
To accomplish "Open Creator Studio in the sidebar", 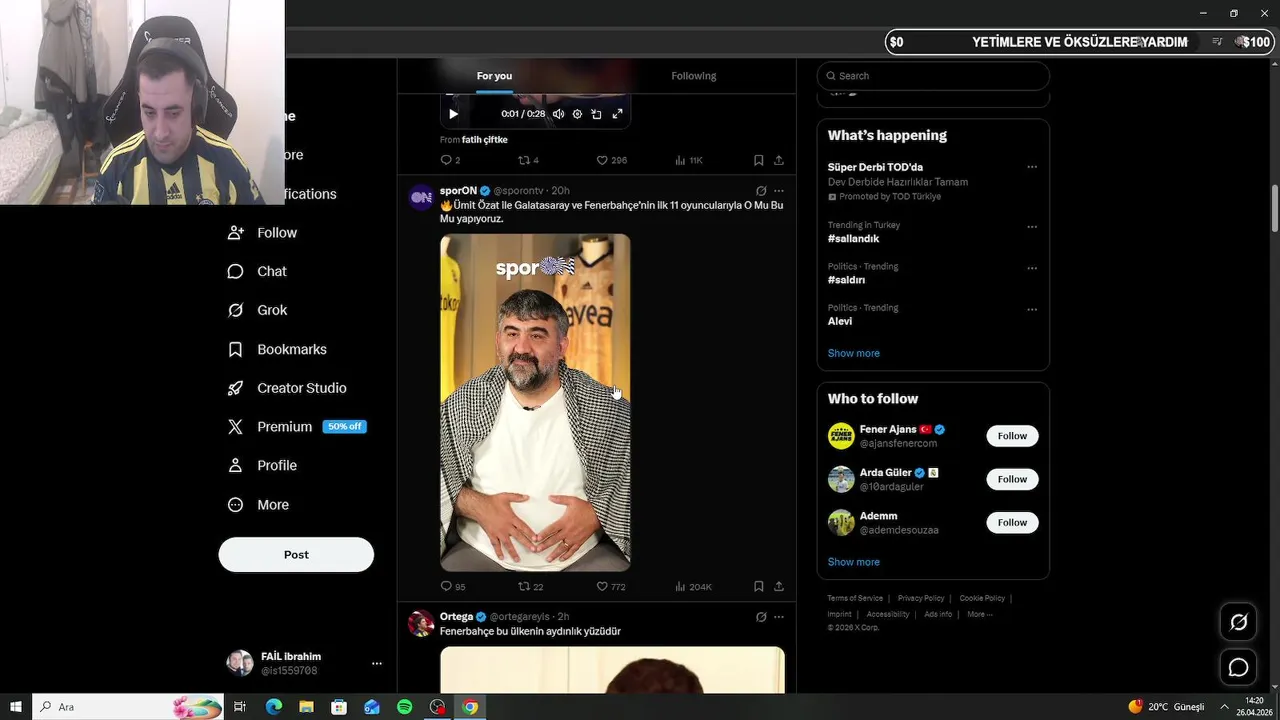I will click(288, 388).
